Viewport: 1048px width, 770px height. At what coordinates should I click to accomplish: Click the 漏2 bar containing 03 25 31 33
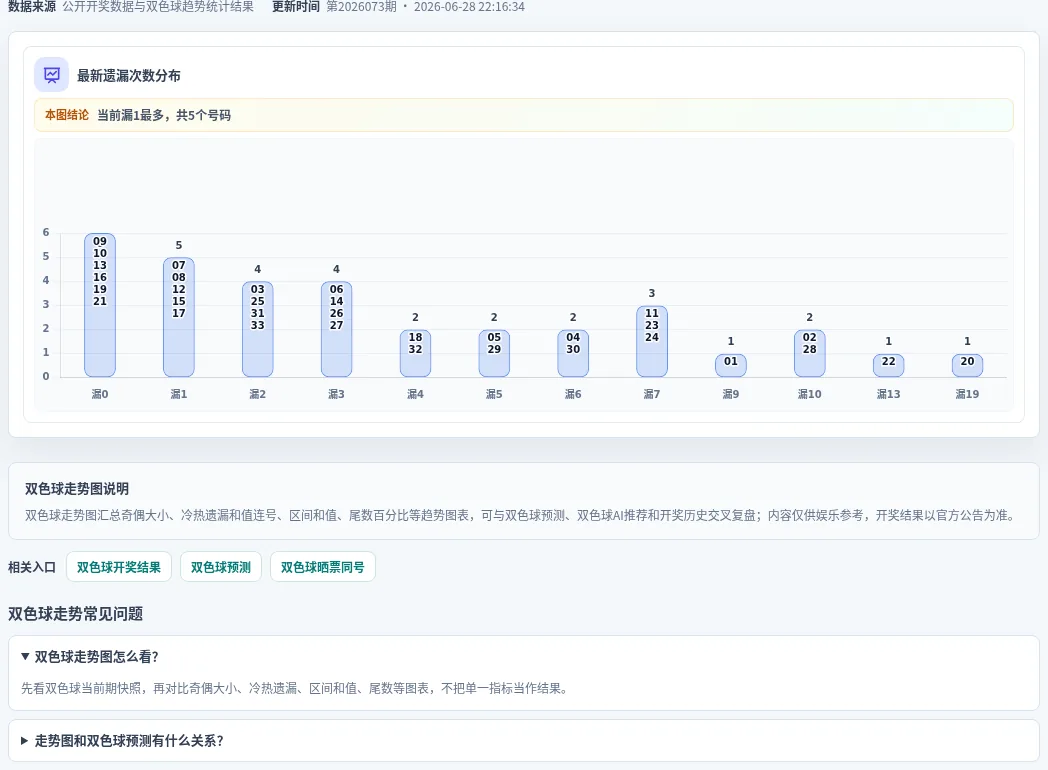coord(257,329)
